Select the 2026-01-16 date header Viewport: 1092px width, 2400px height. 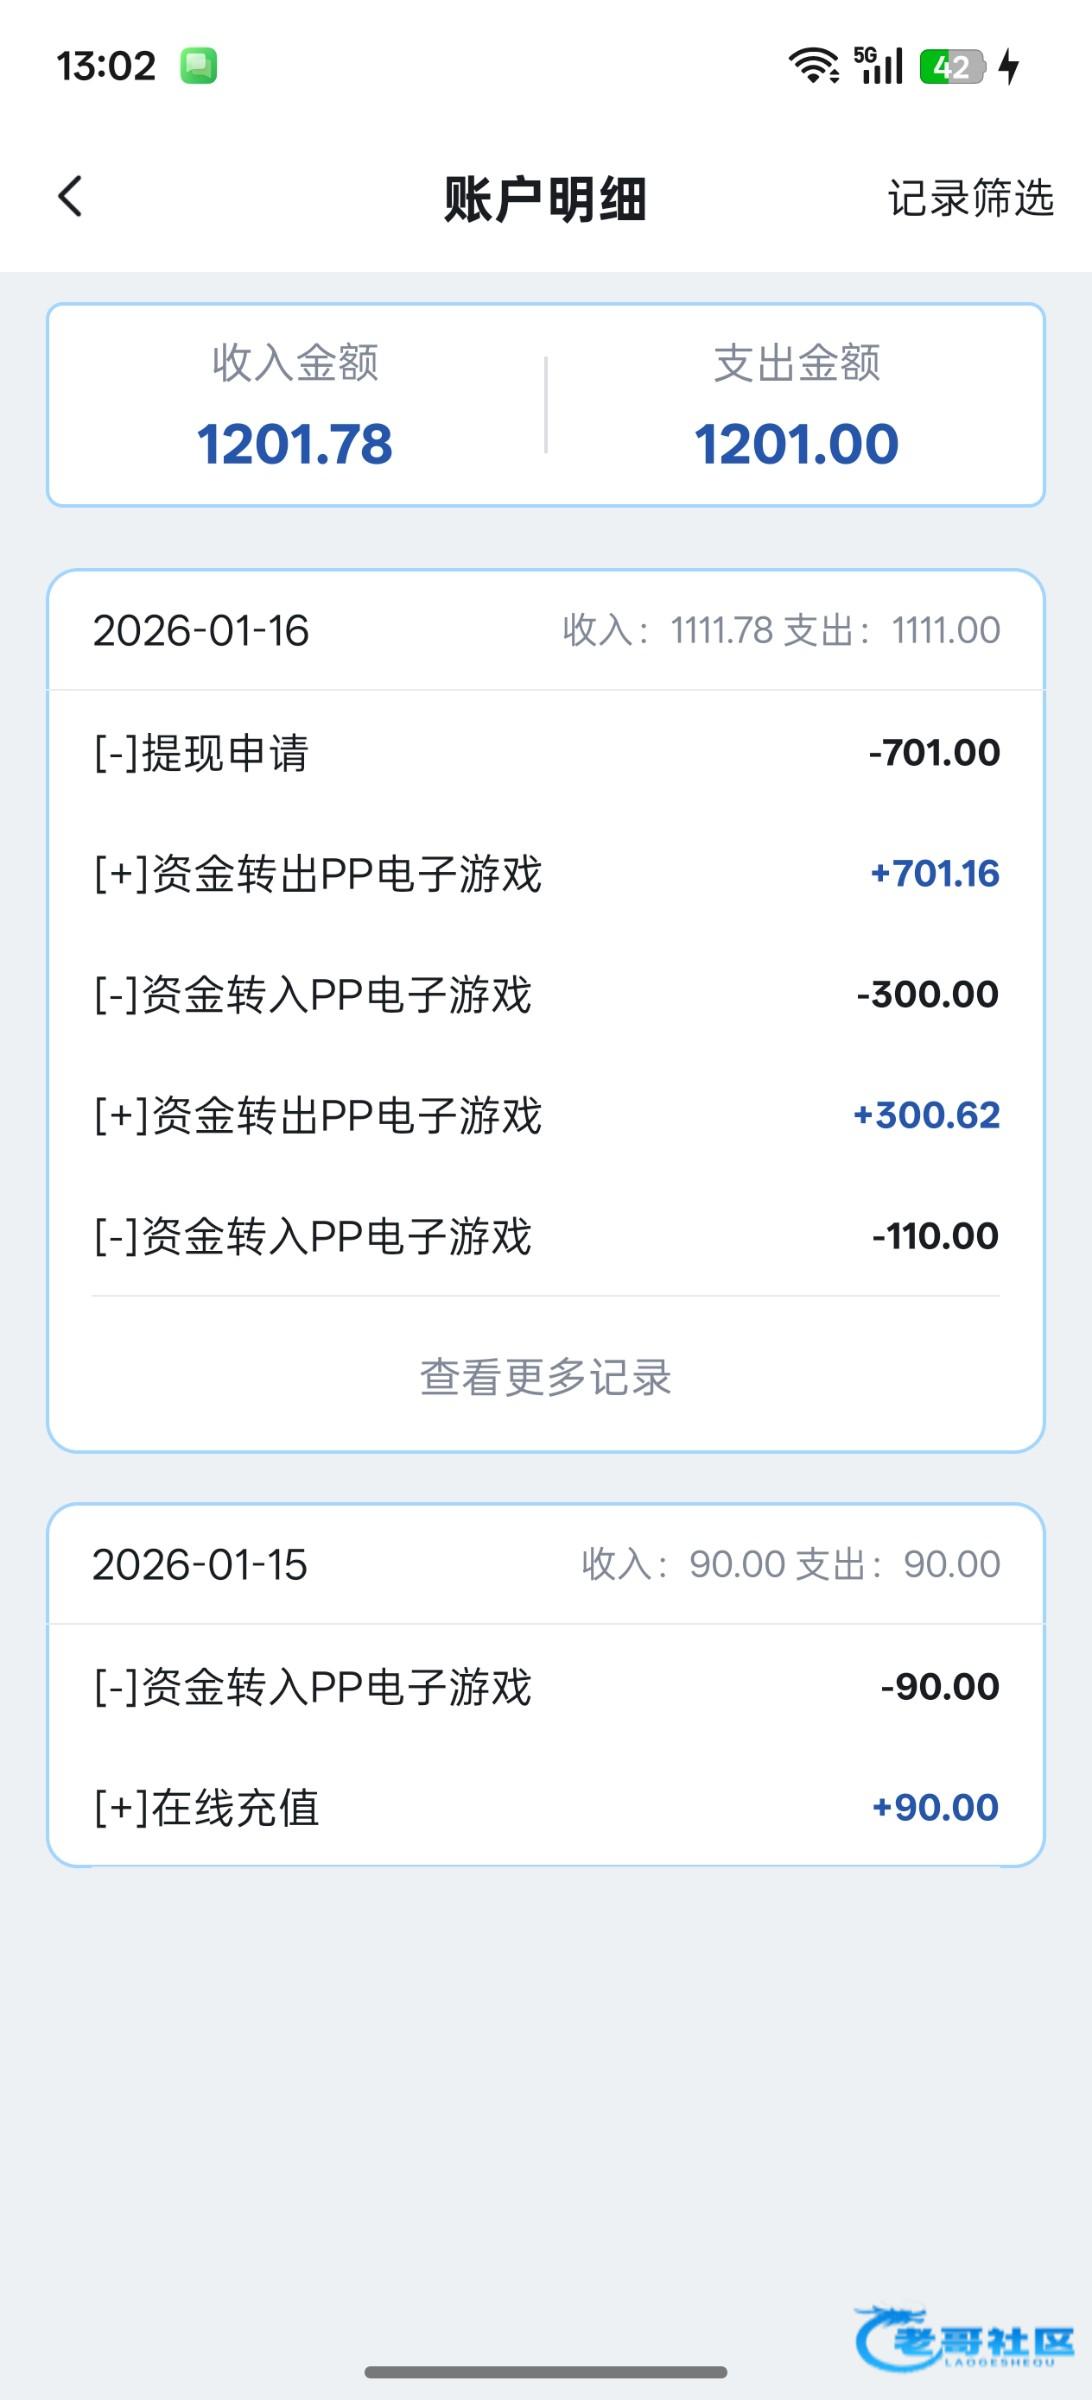tap(201, 631)
